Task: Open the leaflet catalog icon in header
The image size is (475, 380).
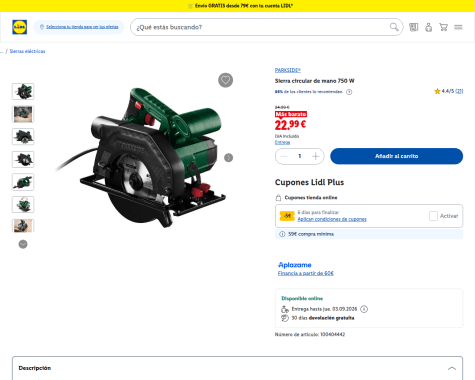Action: pyautogui.click(x=414, y=27)
